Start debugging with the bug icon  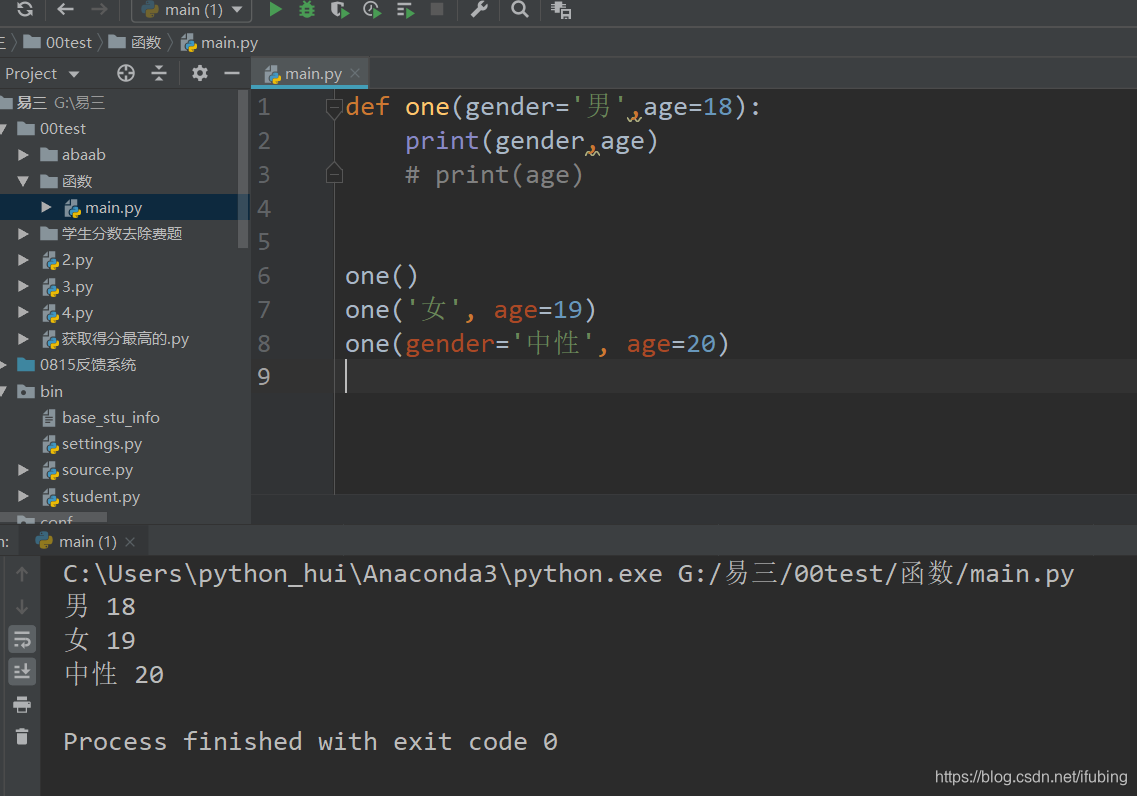point(307,9)
